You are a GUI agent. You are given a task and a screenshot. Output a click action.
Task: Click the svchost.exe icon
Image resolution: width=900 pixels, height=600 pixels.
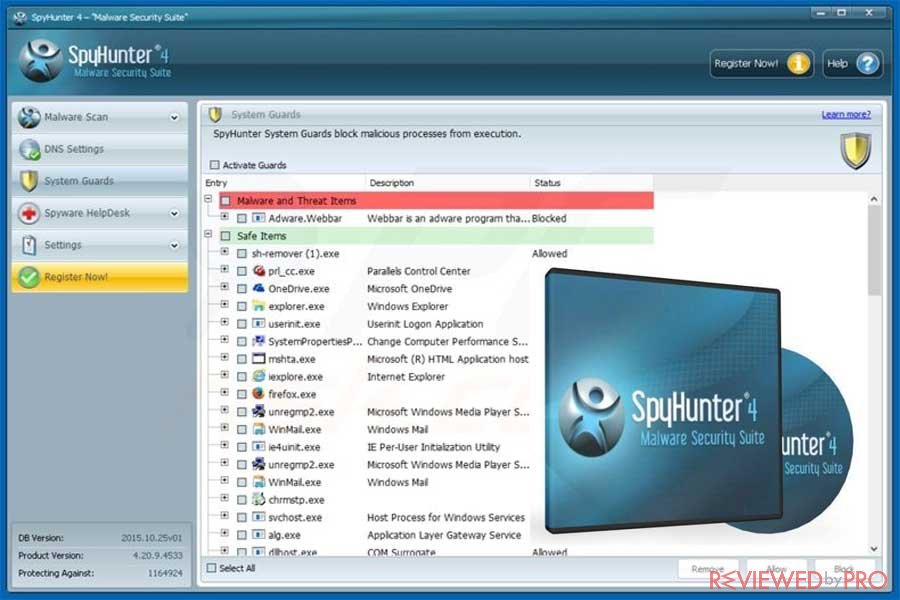coord(259,517)
